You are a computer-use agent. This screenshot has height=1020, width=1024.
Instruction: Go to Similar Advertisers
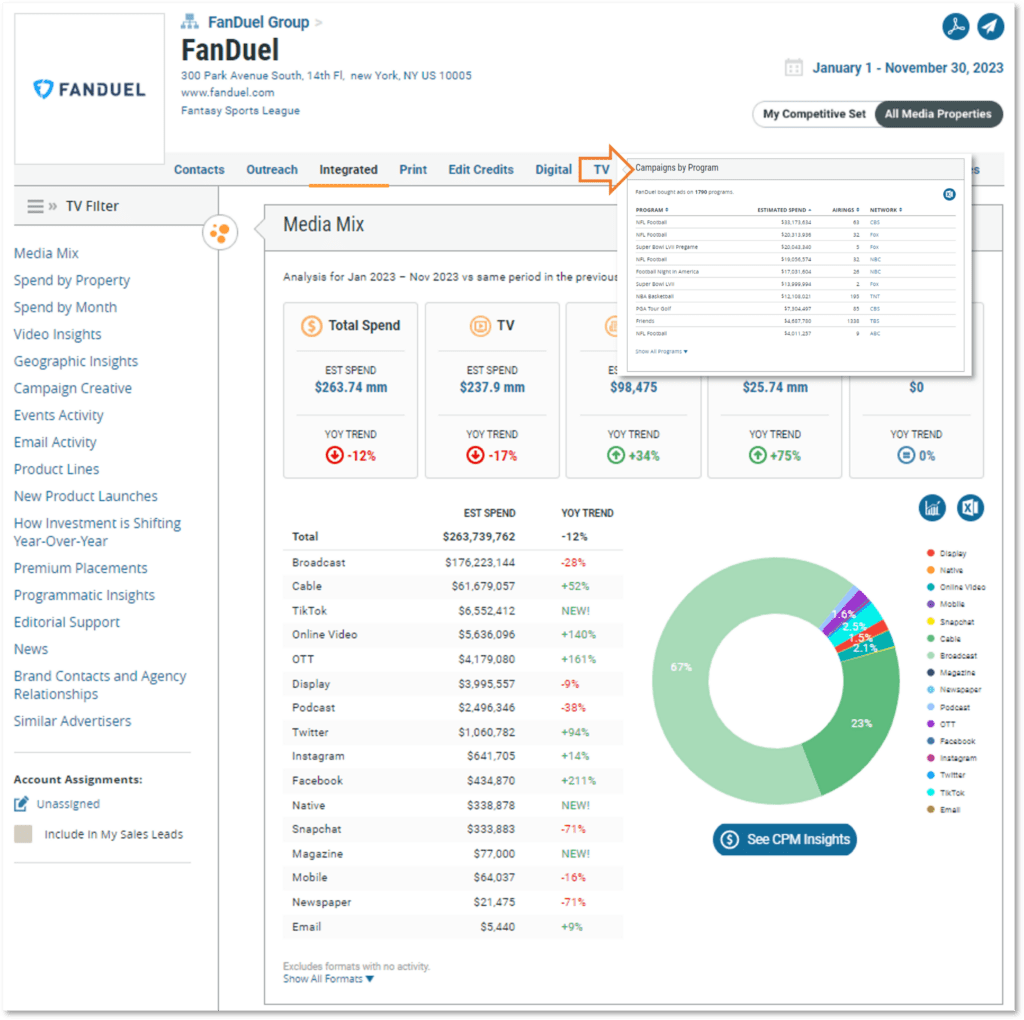coord(72,721)
